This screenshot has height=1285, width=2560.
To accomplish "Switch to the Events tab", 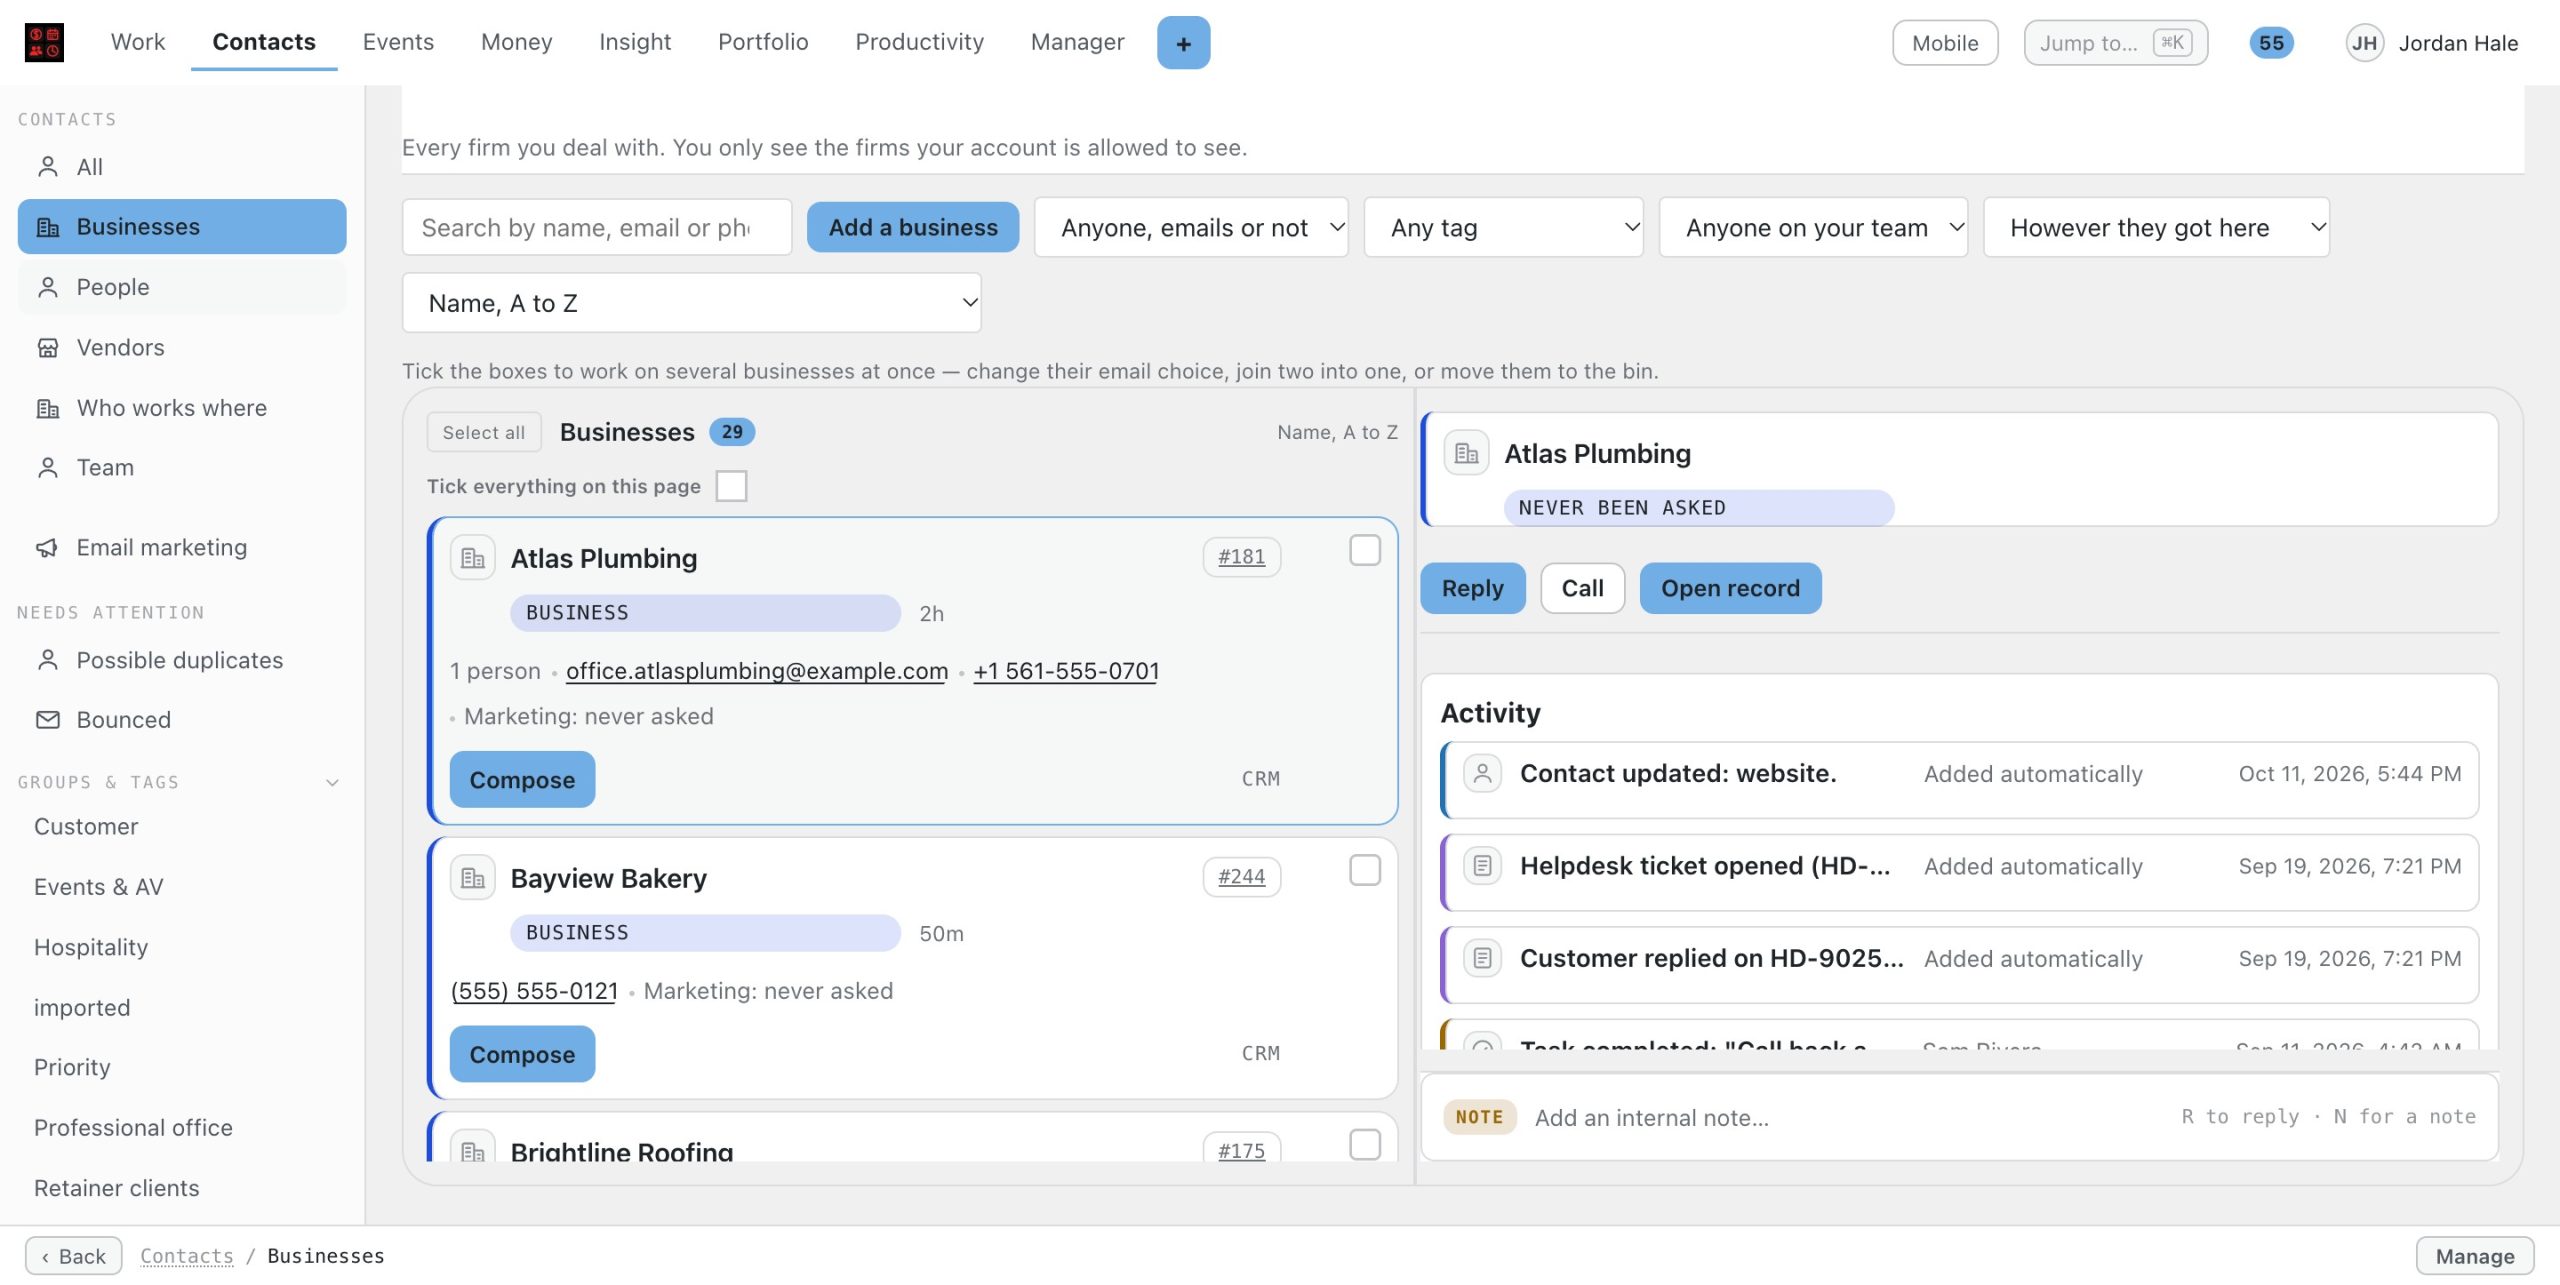I will [398, 42].
